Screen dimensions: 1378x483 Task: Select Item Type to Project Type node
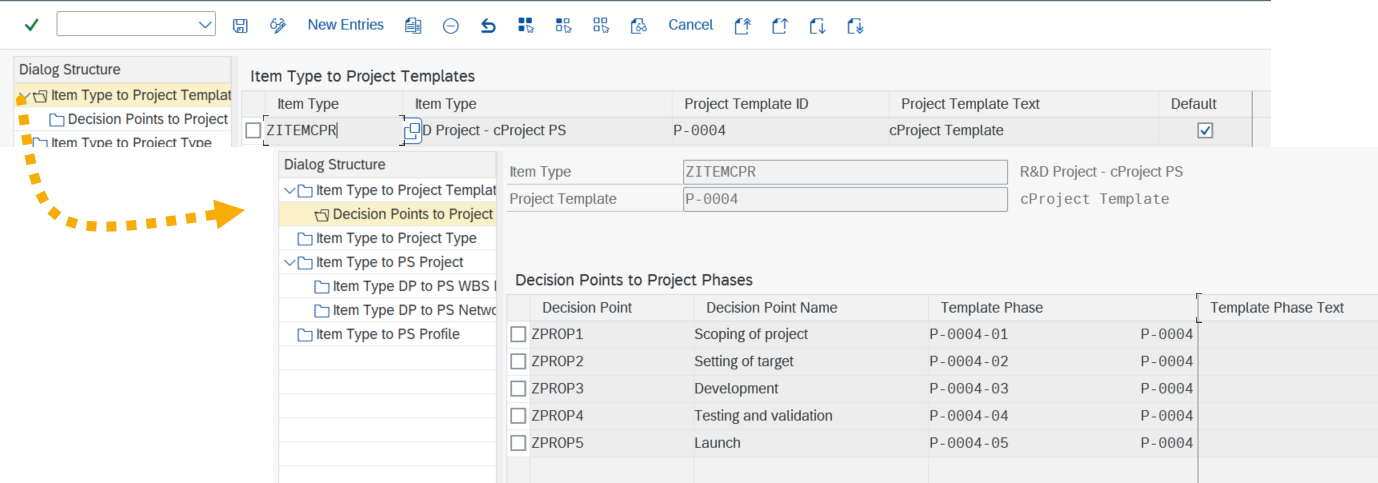point(395,238)
